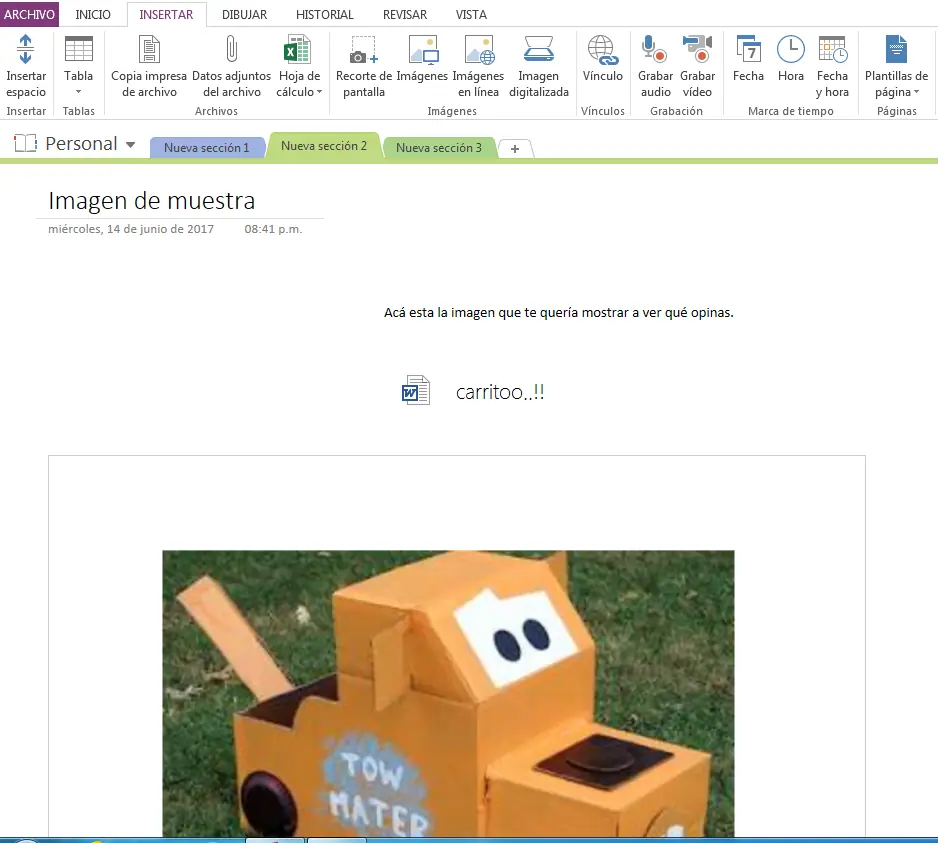Click the page date miércoles, 14 de junio de 2017
The image size is (938, 843).
(x=131, y=229)
